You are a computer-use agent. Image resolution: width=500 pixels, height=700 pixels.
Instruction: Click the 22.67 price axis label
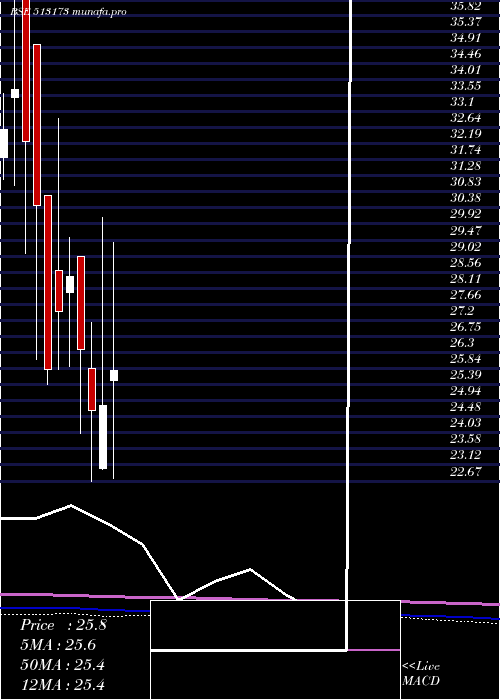coord(466,471)
